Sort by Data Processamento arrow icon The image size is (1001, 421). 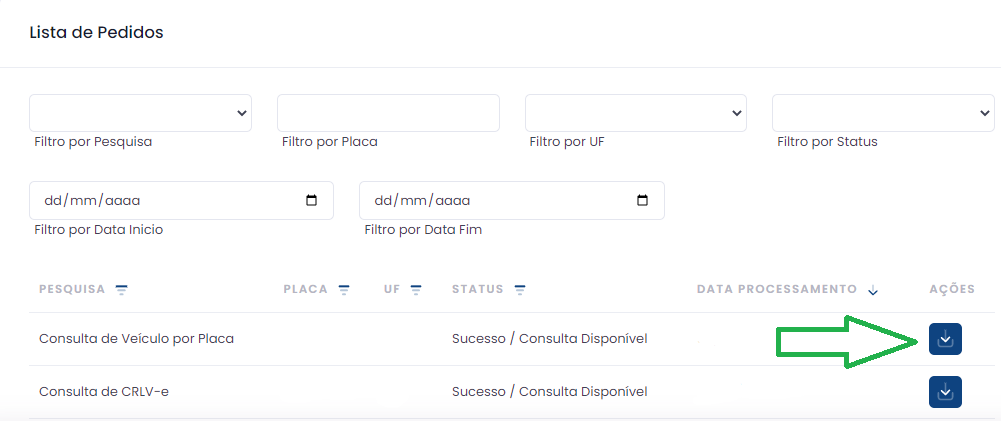(x=873, y=291)
